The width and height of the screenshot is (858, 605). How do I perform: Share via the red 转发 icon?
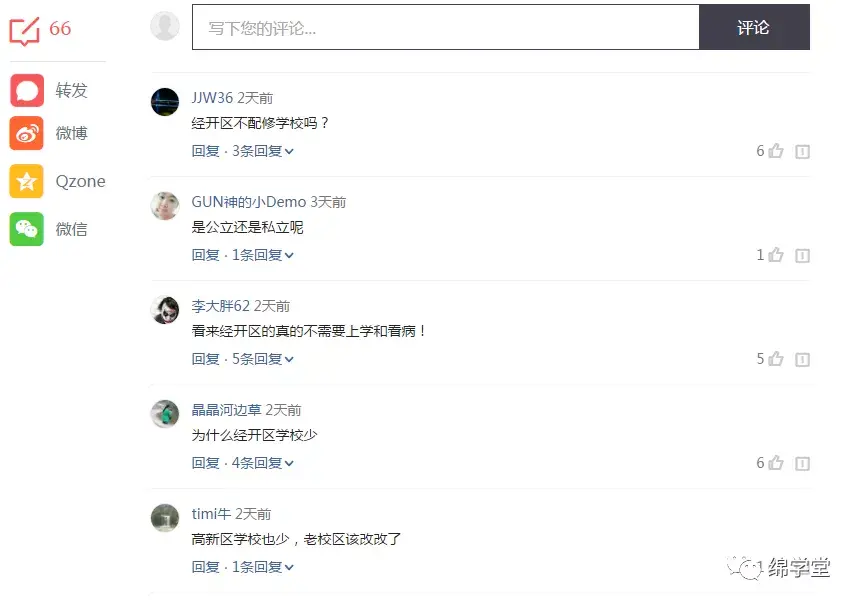tap(27, 90)
